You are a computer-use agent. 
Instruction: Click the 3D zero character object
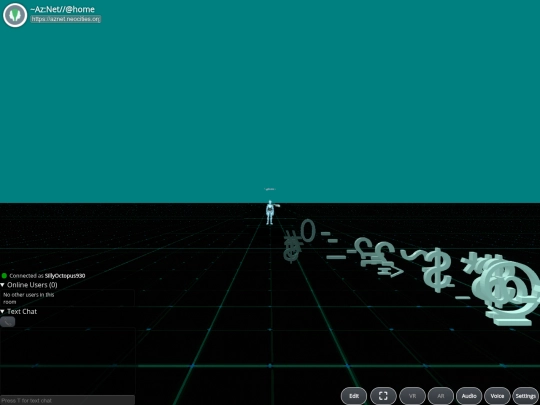[308, 230]
